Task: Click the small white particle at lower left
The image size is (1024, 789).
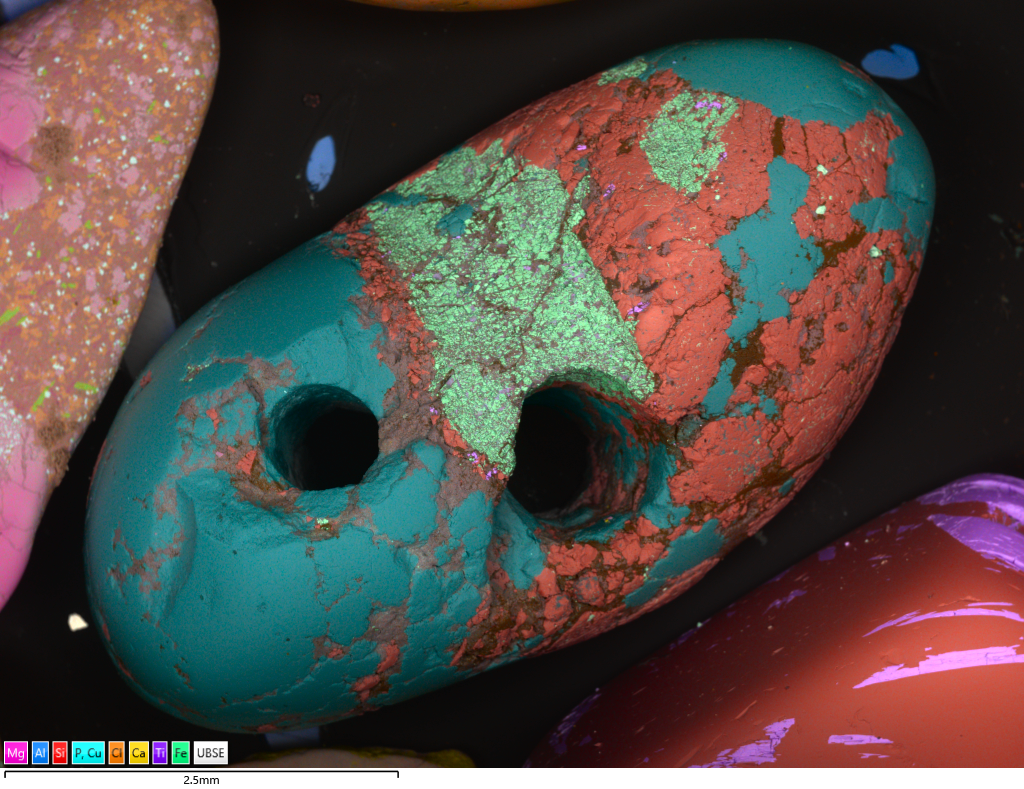Action: (77, 622)
